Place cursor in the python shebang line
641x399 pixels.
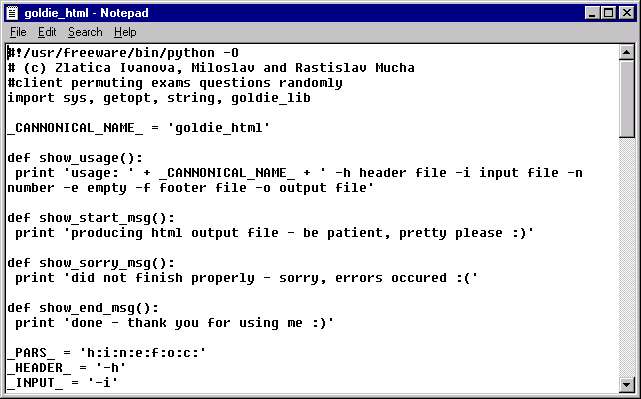tap(123, 53)
